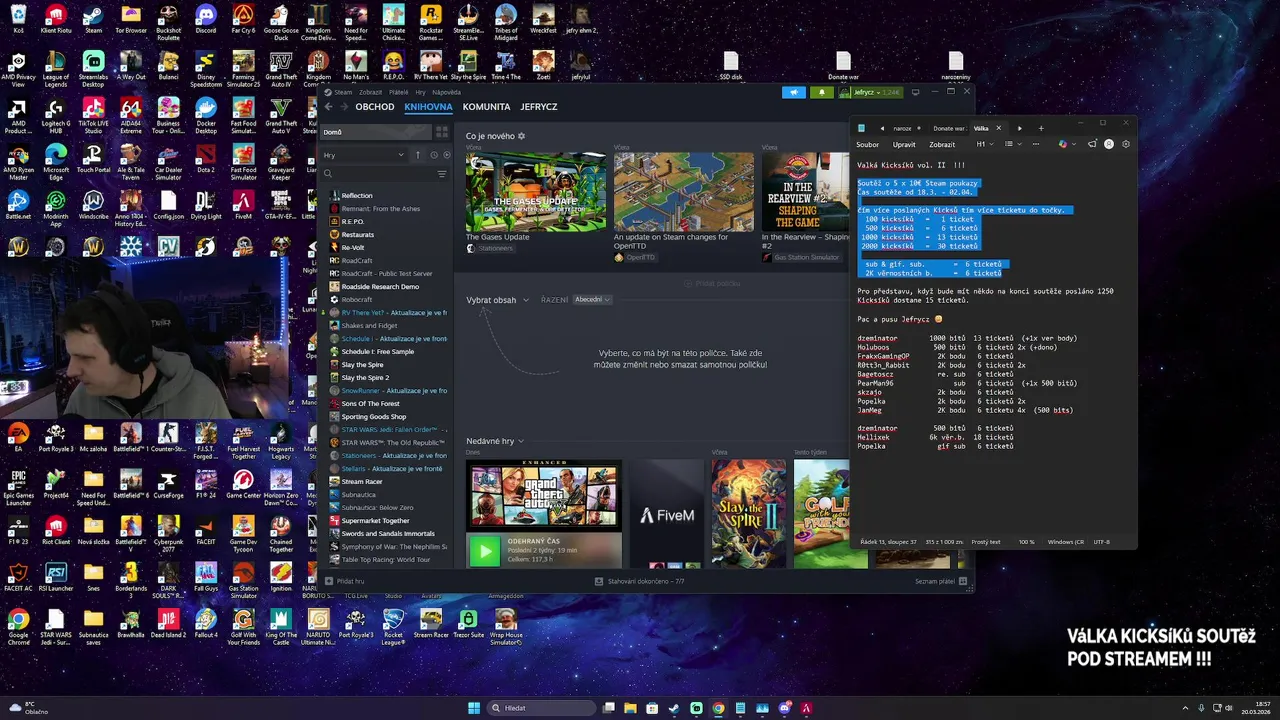The image size is (1280, 720).
Task: Switch to KOMUNITA tab in Steam
Action: [486, 106]
